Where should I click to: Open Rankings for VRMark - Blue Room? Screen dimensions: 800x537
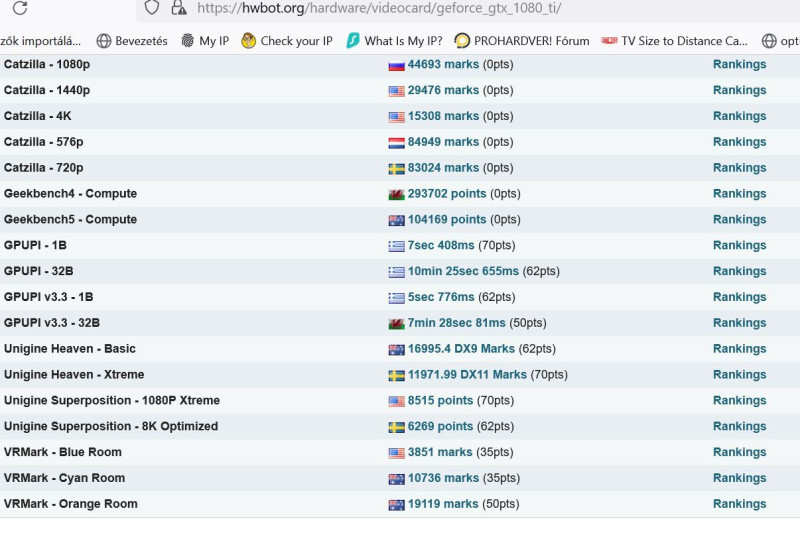click(x=739, y=452)
